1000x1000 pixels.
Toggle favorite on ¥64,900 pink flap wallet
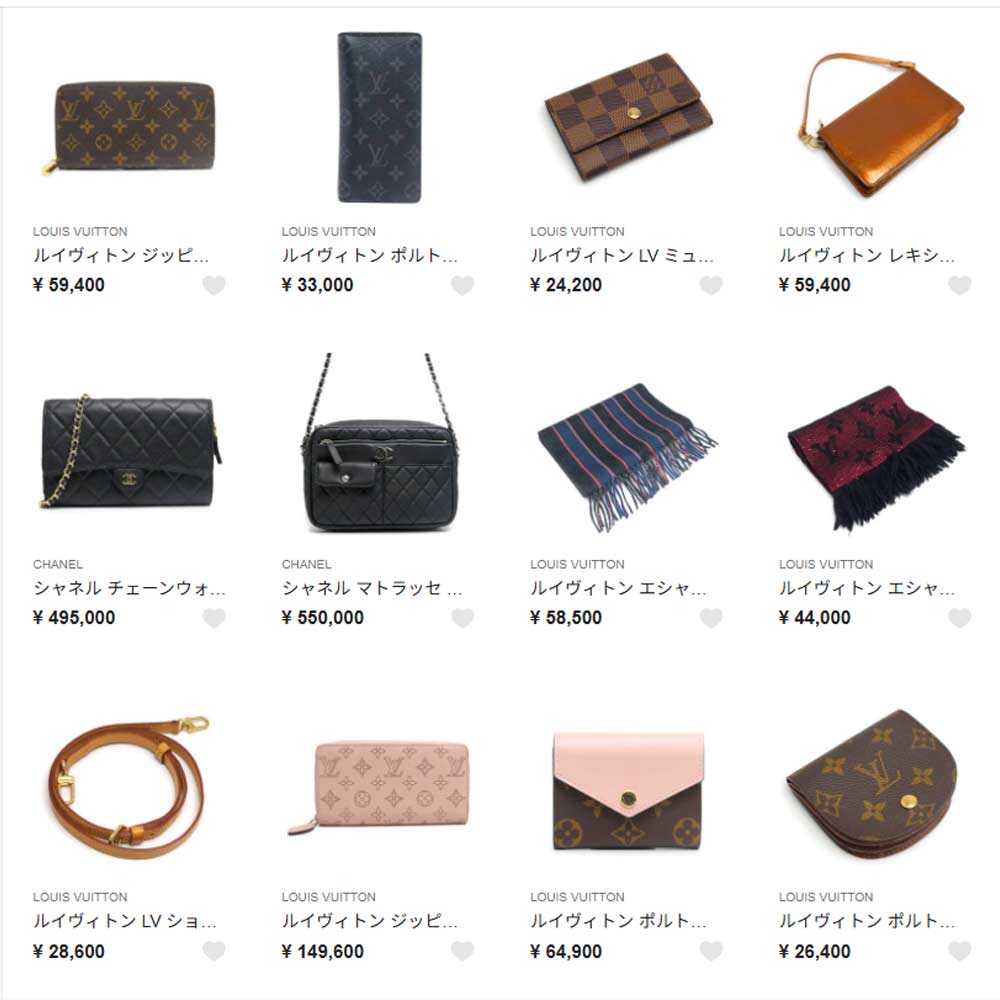pyautogui.click(x=711, y=951)
